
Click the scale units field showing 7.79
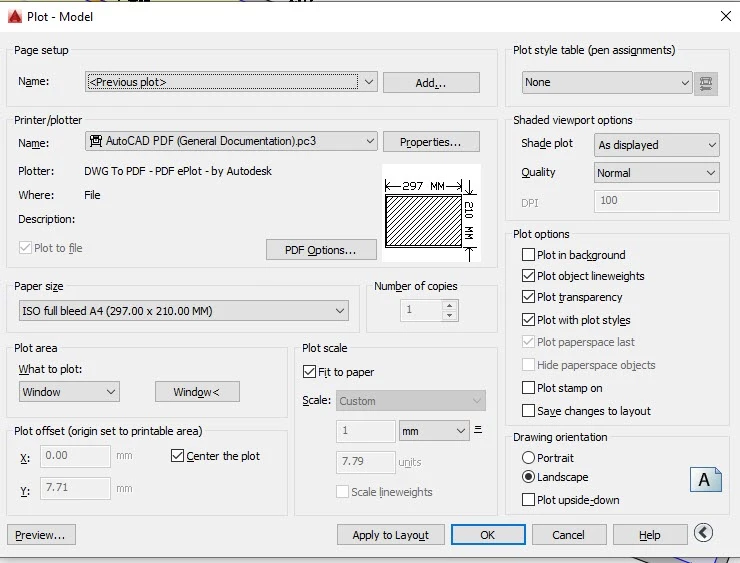pyautogui.click(x=365, y=462)
